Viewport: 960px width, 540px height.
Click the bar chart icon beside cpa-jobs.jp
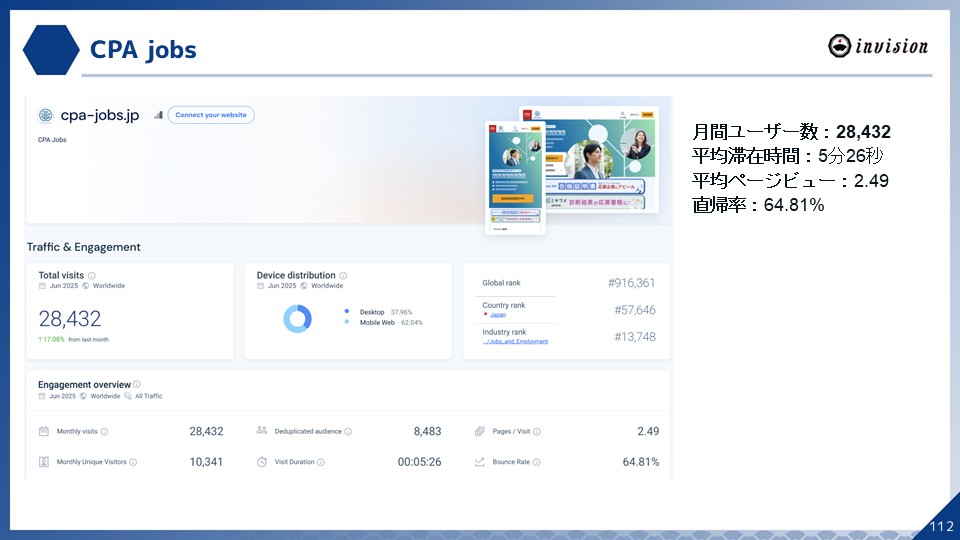158,114
